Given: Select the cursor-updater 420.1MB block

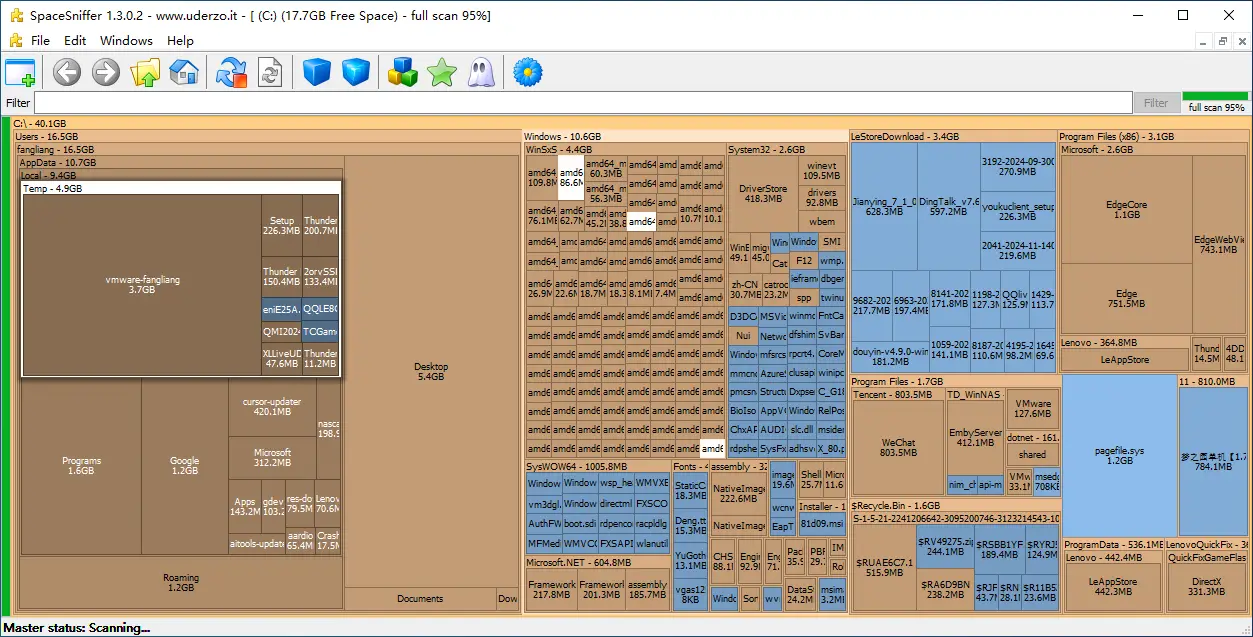Looking at the screenshot, I should (x=272, y=407).
